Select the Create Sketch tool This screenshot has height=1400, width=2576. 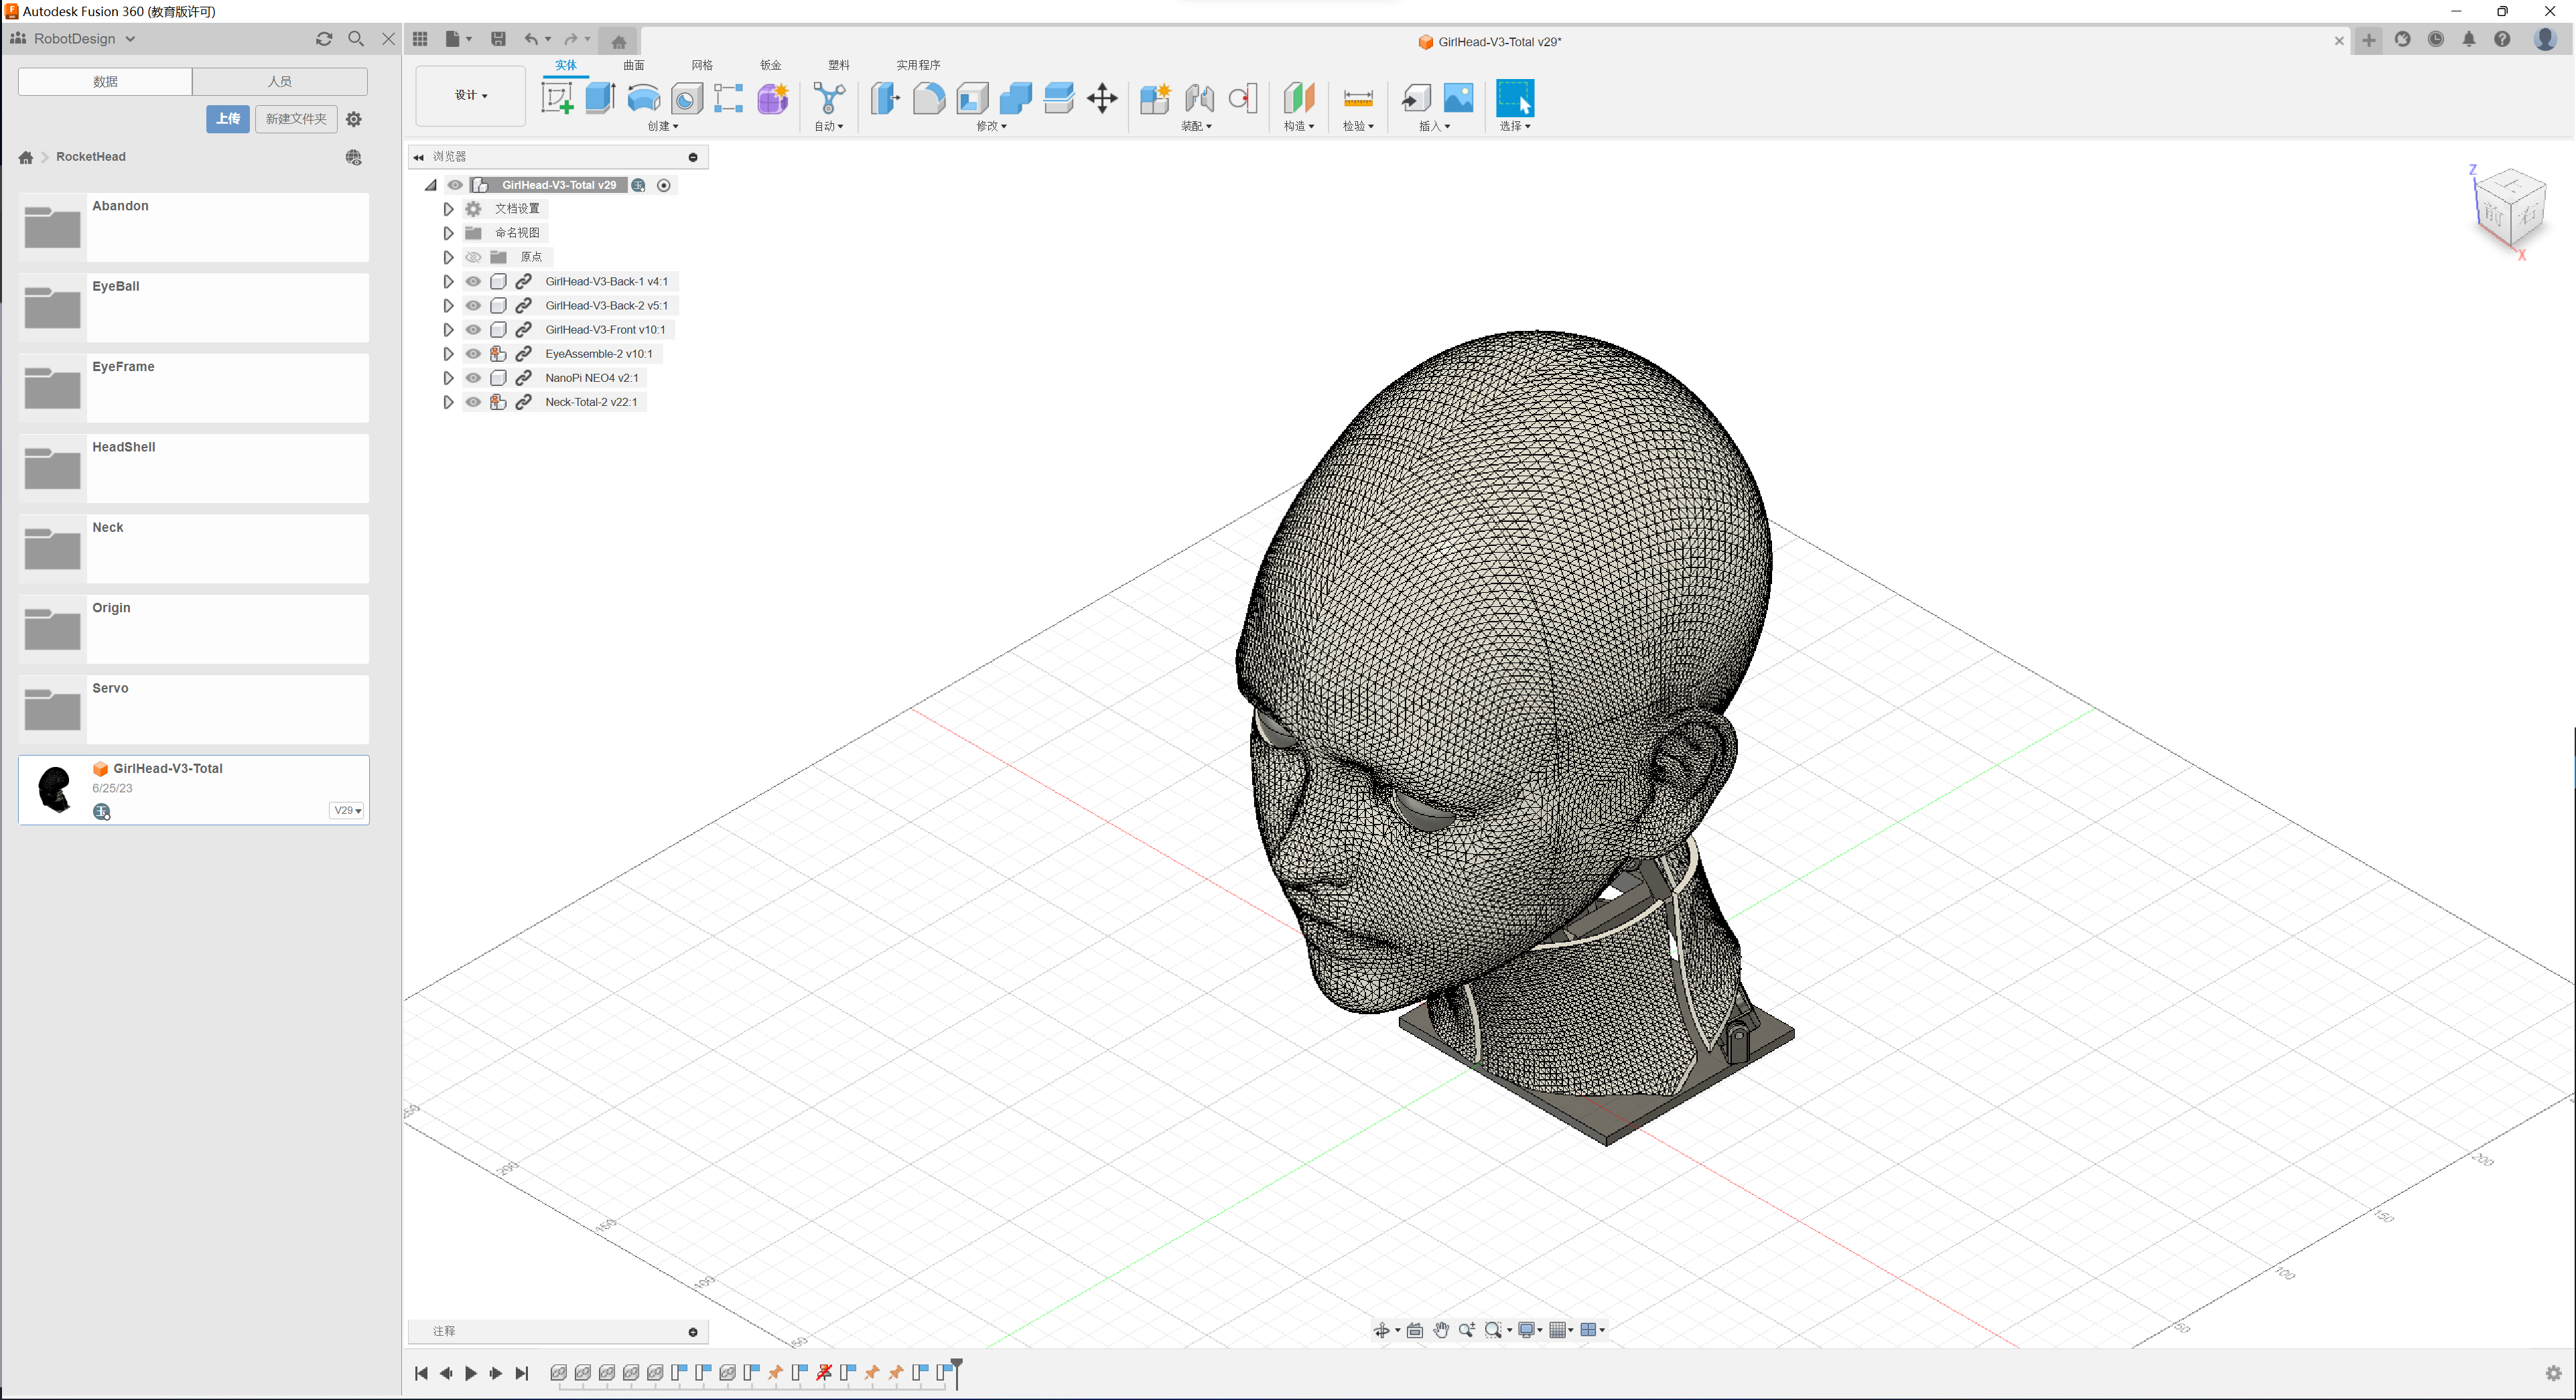click(x=557, y=98)
